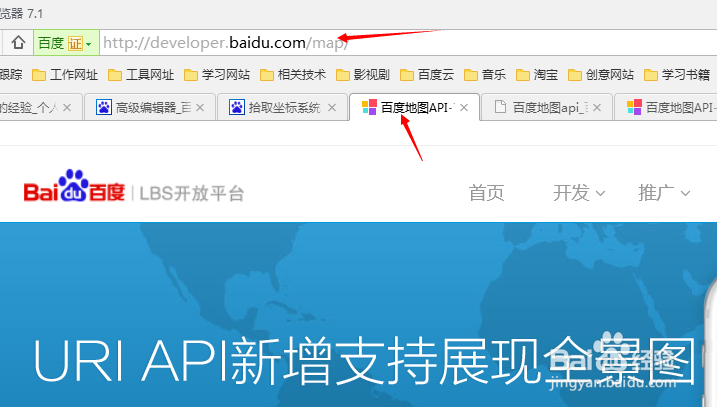Open the 淘宝 bookmark folder
Image resolution: width=717 pixels, height=407 pixels.
click(x=537, y=75)
